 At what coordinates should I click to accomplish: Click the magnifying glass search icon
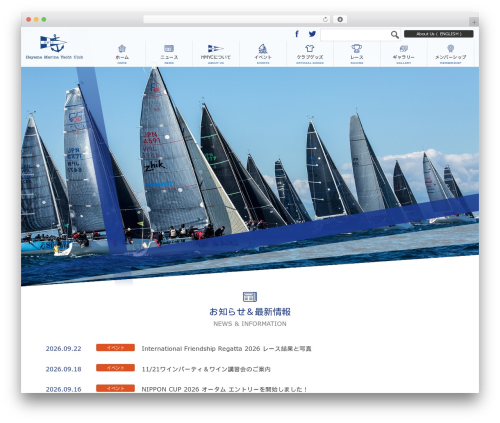395,35
